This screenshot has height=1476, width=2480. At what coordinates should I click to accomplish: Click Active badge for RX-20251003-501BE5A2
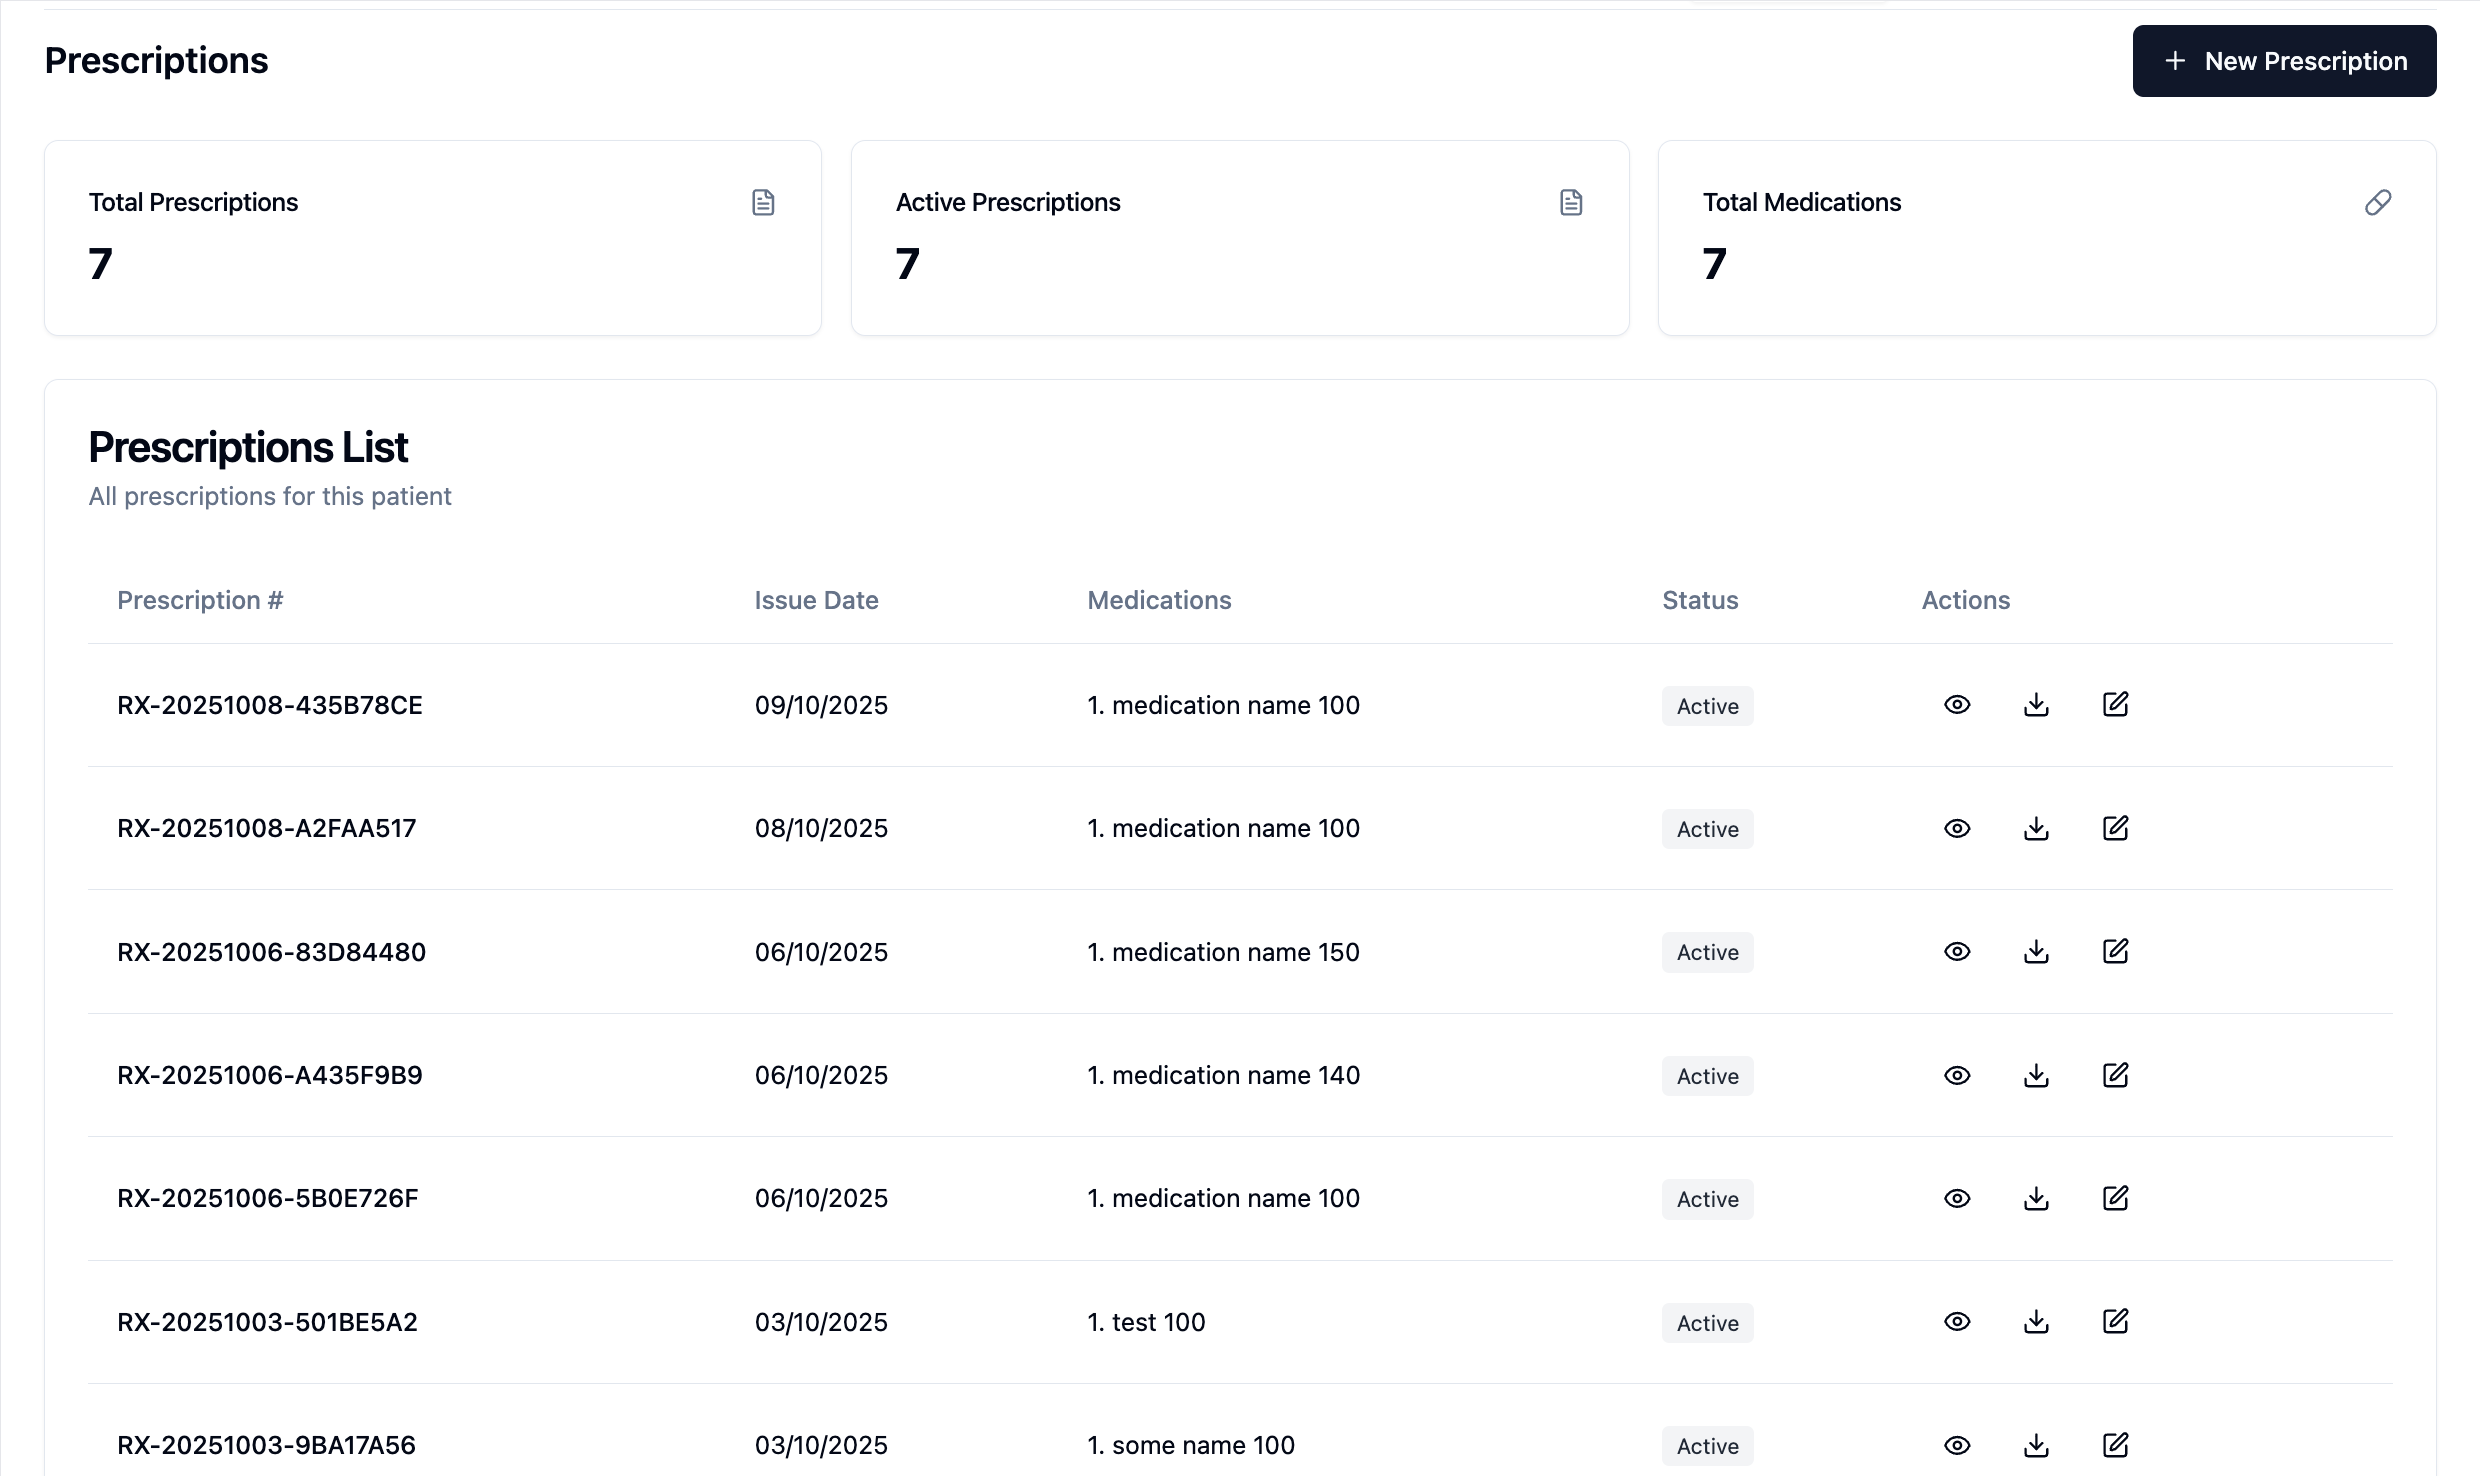point(1707,1323)
